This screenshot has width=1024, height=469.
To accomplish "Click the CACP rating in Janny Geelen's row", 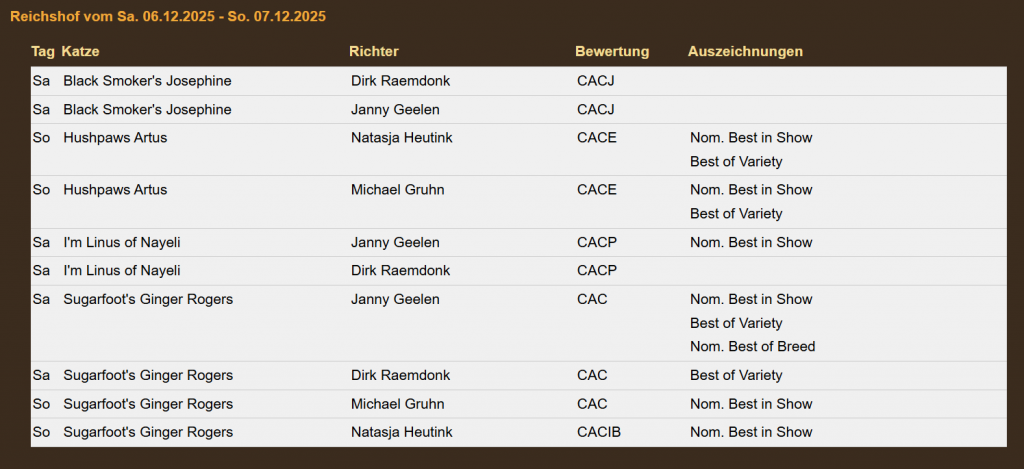I will pos(597,242).
